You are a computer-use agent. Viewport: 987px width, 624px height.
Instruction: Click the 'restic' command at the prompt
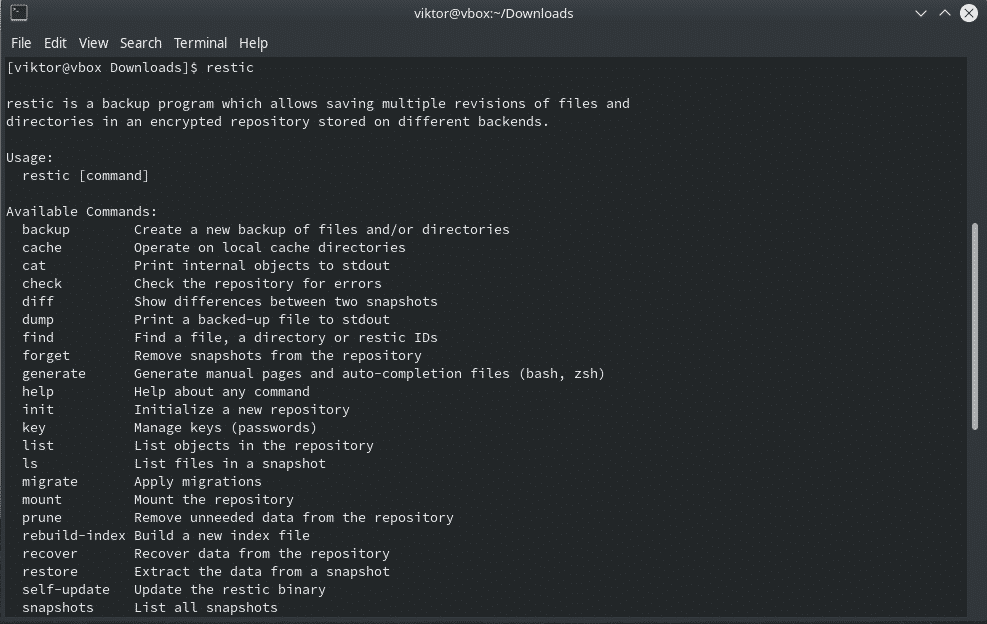[230, 67]
